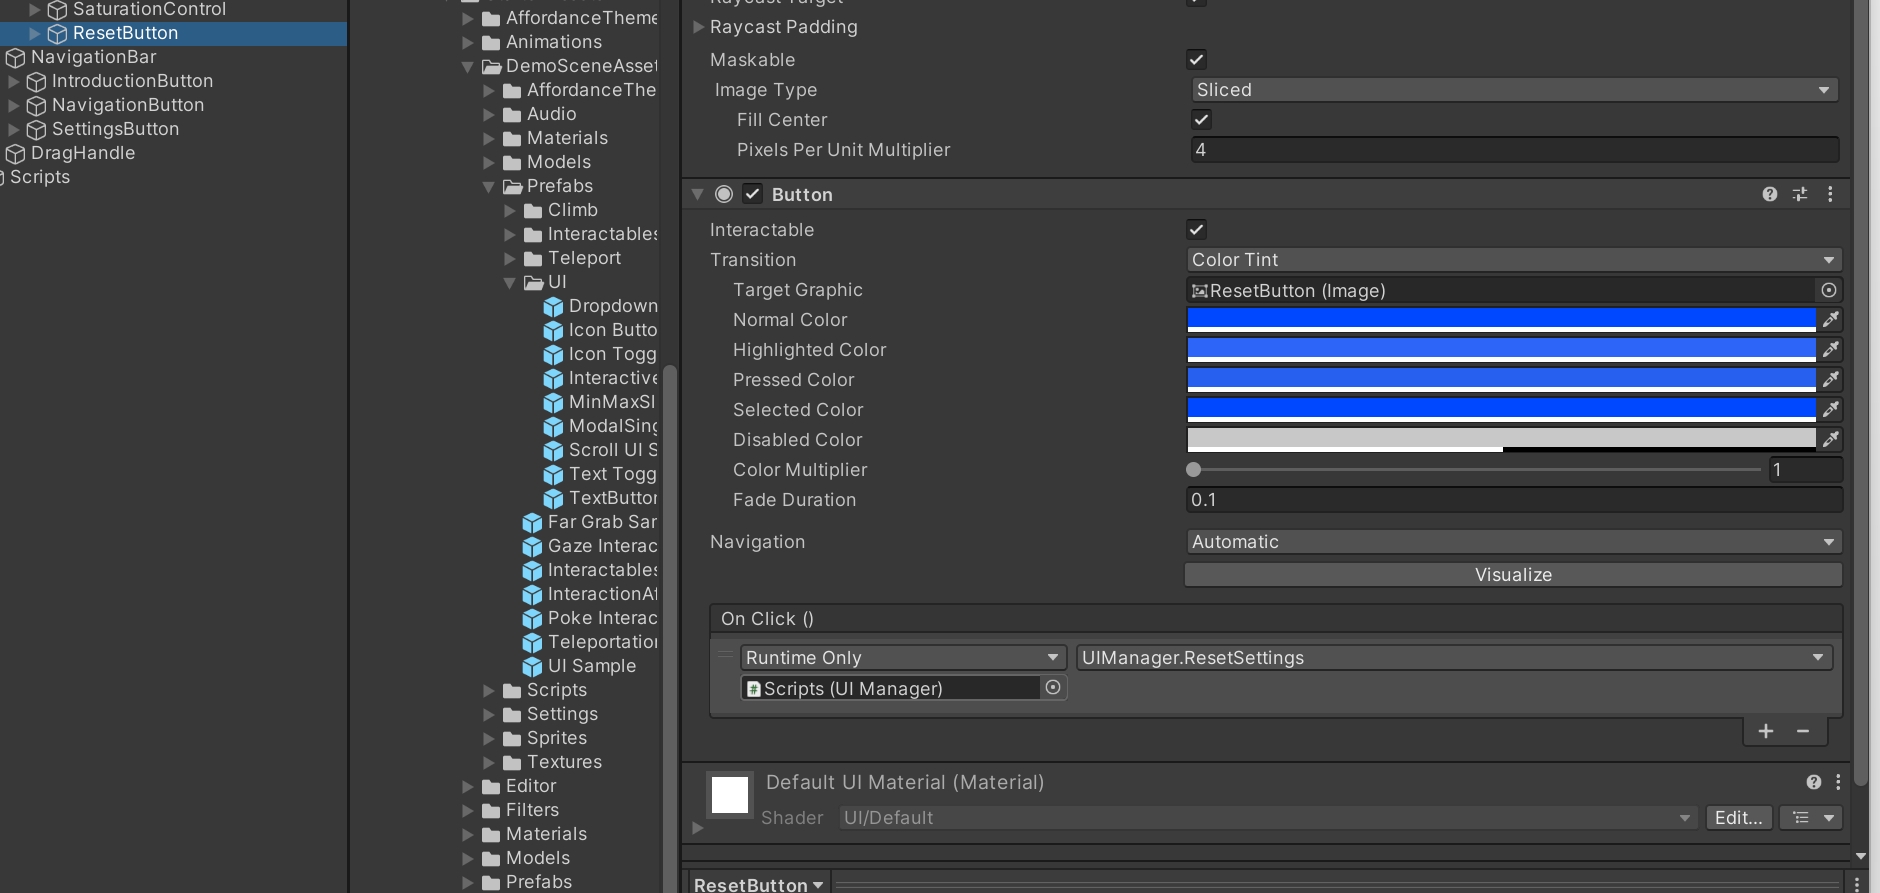The image size is (1880, 893).
Task: Select Poke Interactable prefab
Action: click(590, 618)
